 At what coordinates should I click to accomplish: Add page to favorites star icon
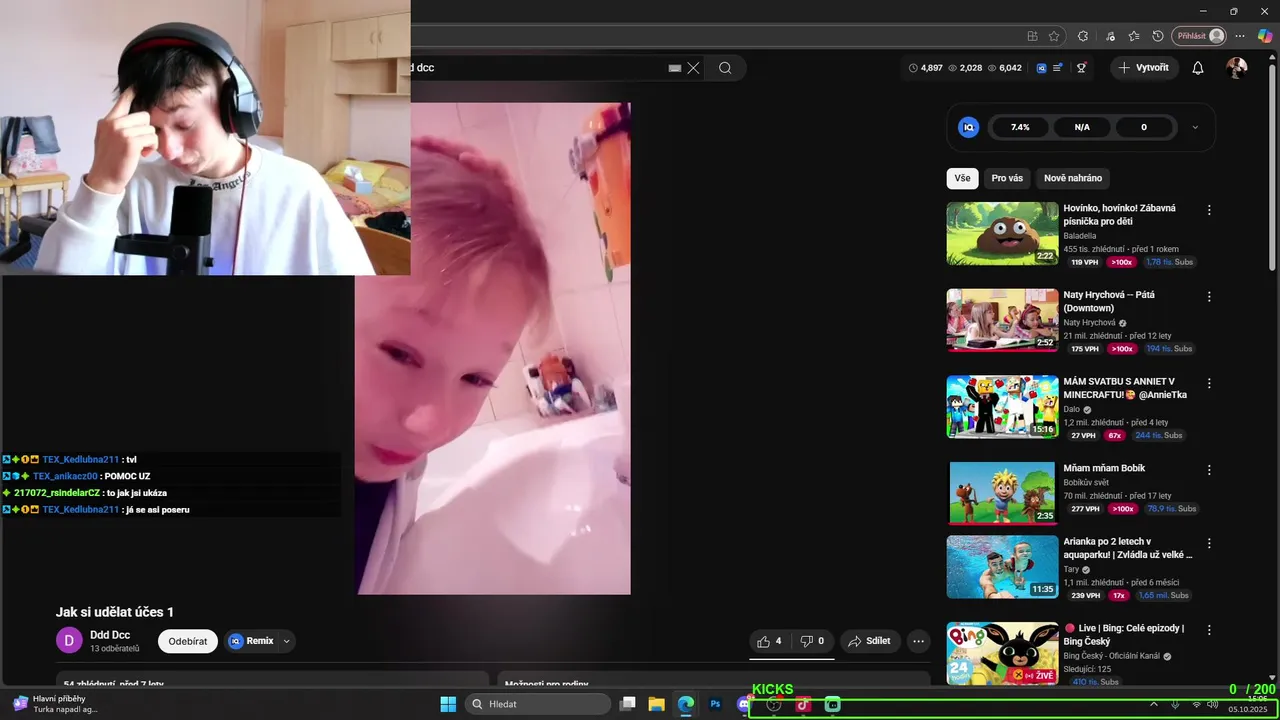tap(1054, 36)
